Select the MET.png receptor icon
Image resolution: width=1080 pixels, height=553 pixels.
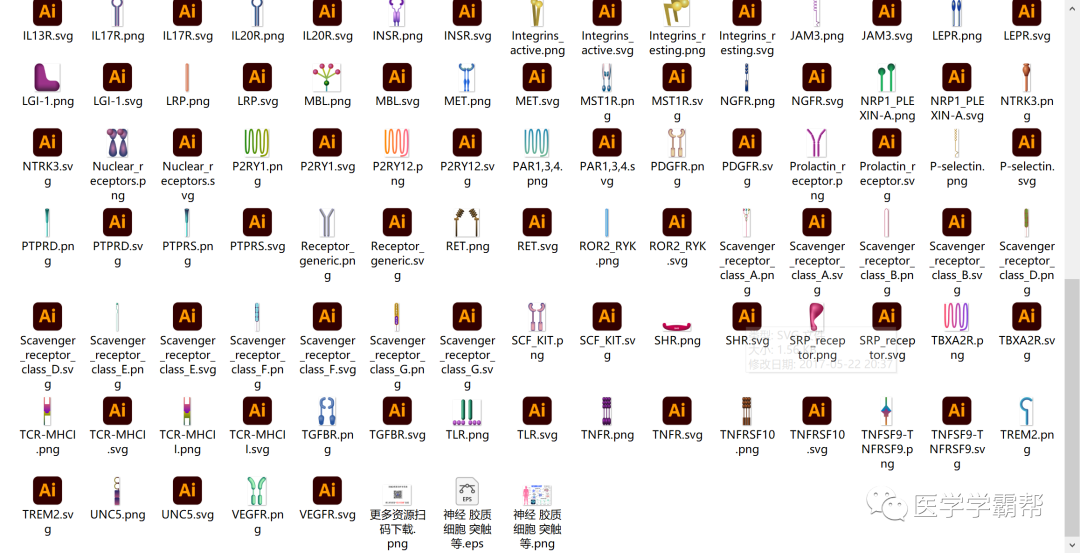point(467,77)
